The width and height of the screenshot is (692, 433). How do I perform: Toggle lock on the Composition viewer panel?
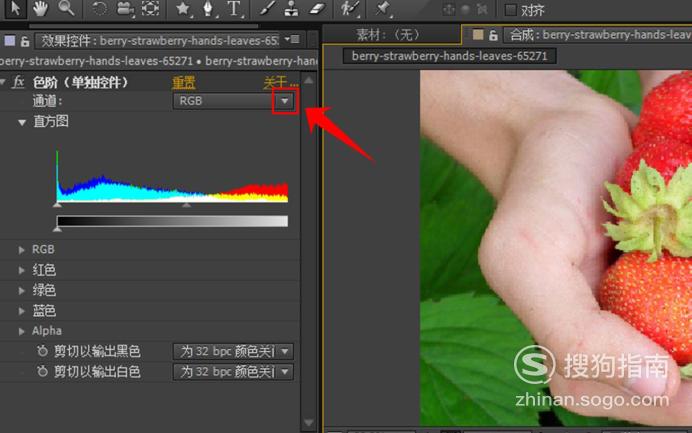click(493, 35)
